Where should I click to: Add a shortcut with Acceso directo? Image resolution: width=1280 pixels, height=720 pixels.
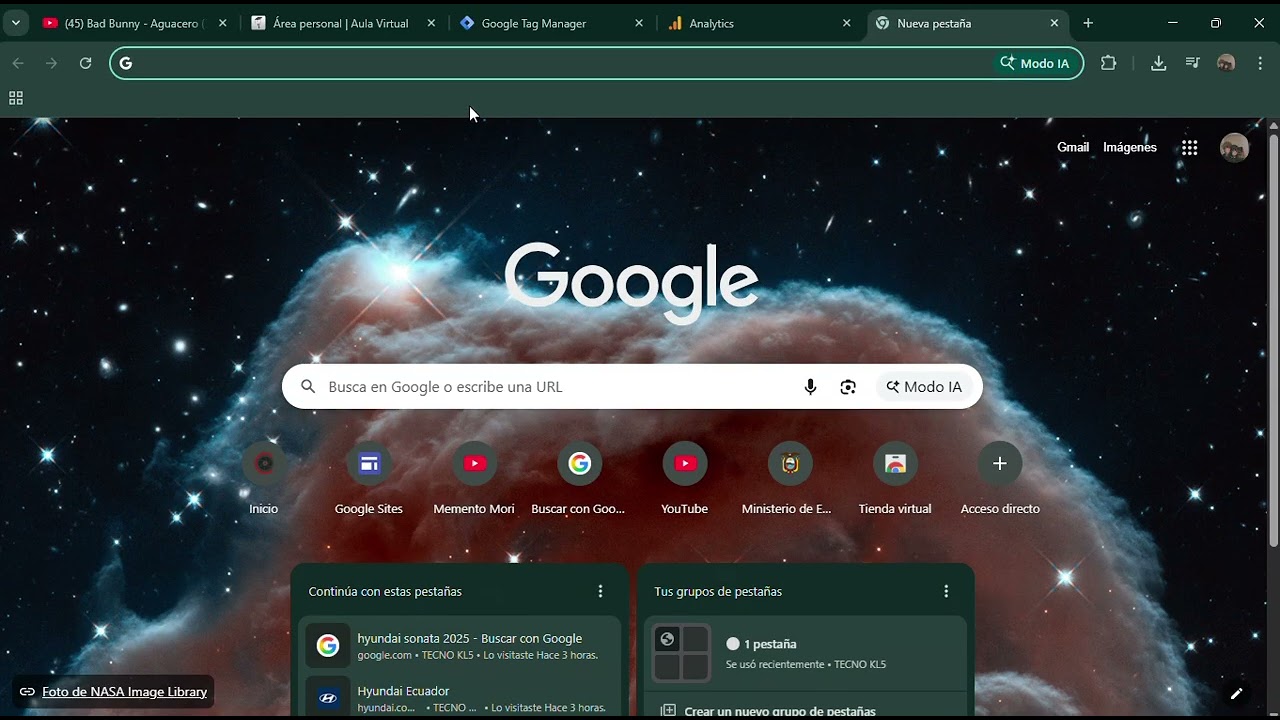(1000, 480)
